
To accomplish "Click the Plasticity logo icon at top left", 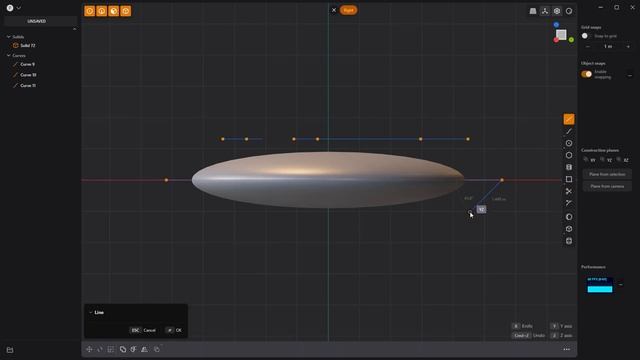I will (10, 8).
